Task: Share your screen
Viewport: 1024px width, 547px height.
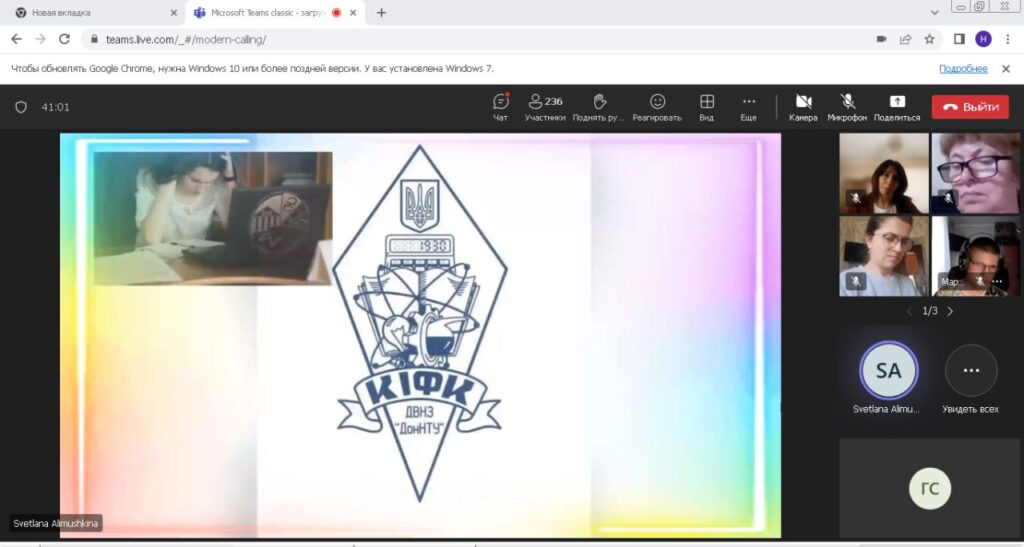Action: [897, 107]
